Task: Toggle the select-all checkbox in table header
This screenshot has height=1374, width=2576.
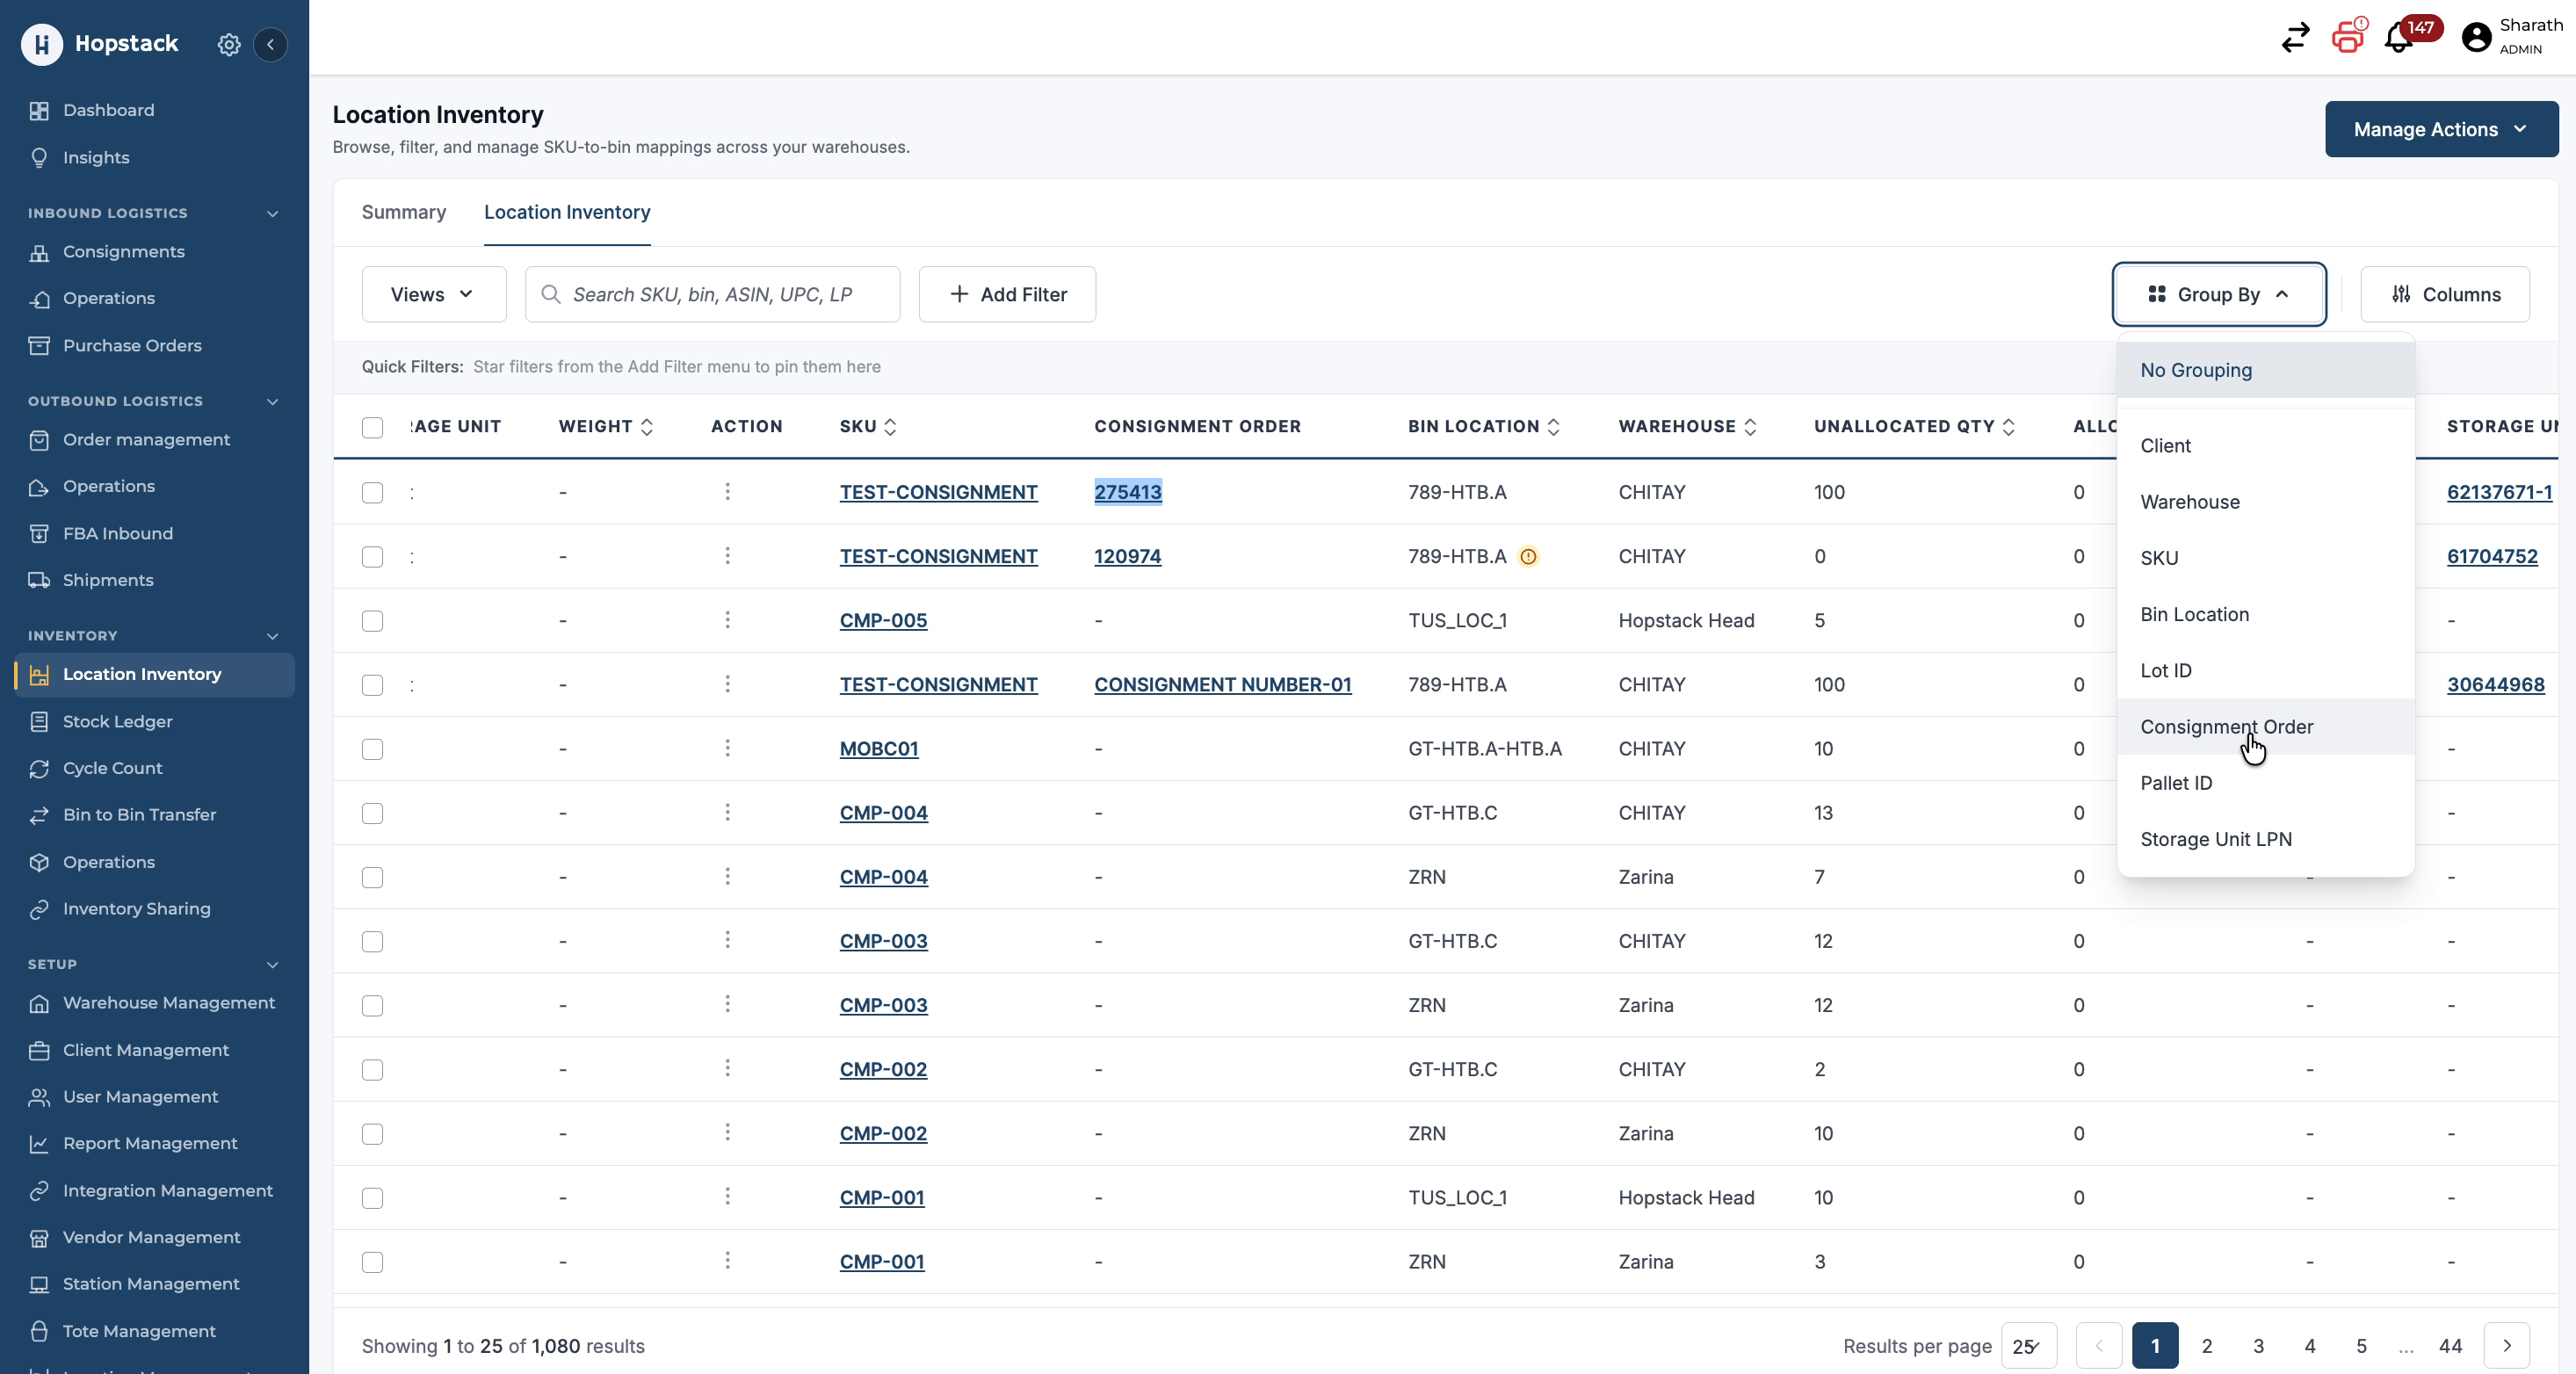Action: pyautogui.click(x=372, y=427)
